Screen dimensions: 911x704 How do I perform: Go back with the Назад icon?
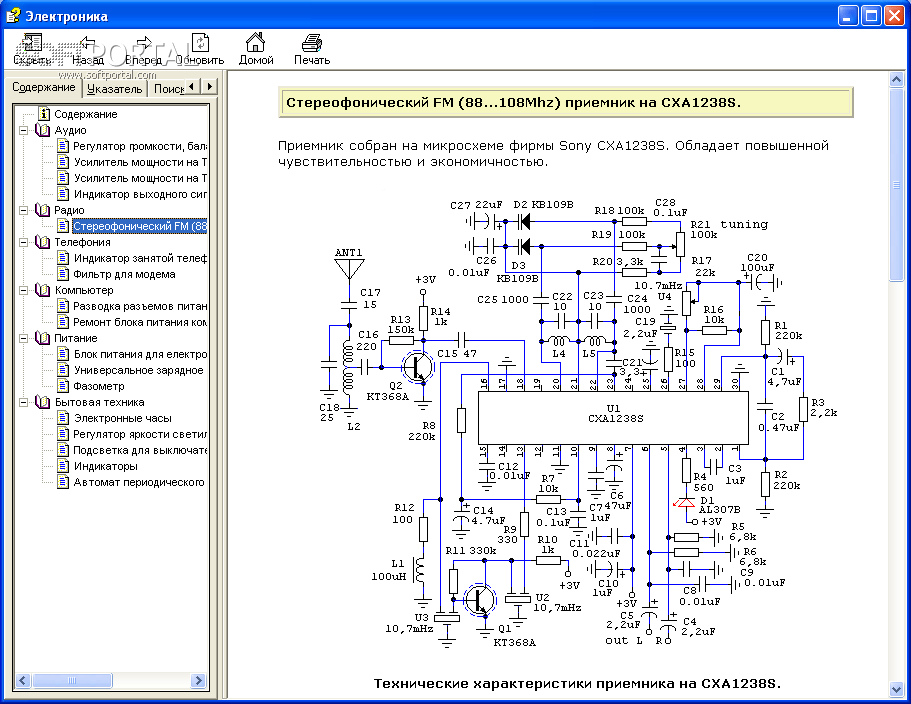click(x=88, y=43)
